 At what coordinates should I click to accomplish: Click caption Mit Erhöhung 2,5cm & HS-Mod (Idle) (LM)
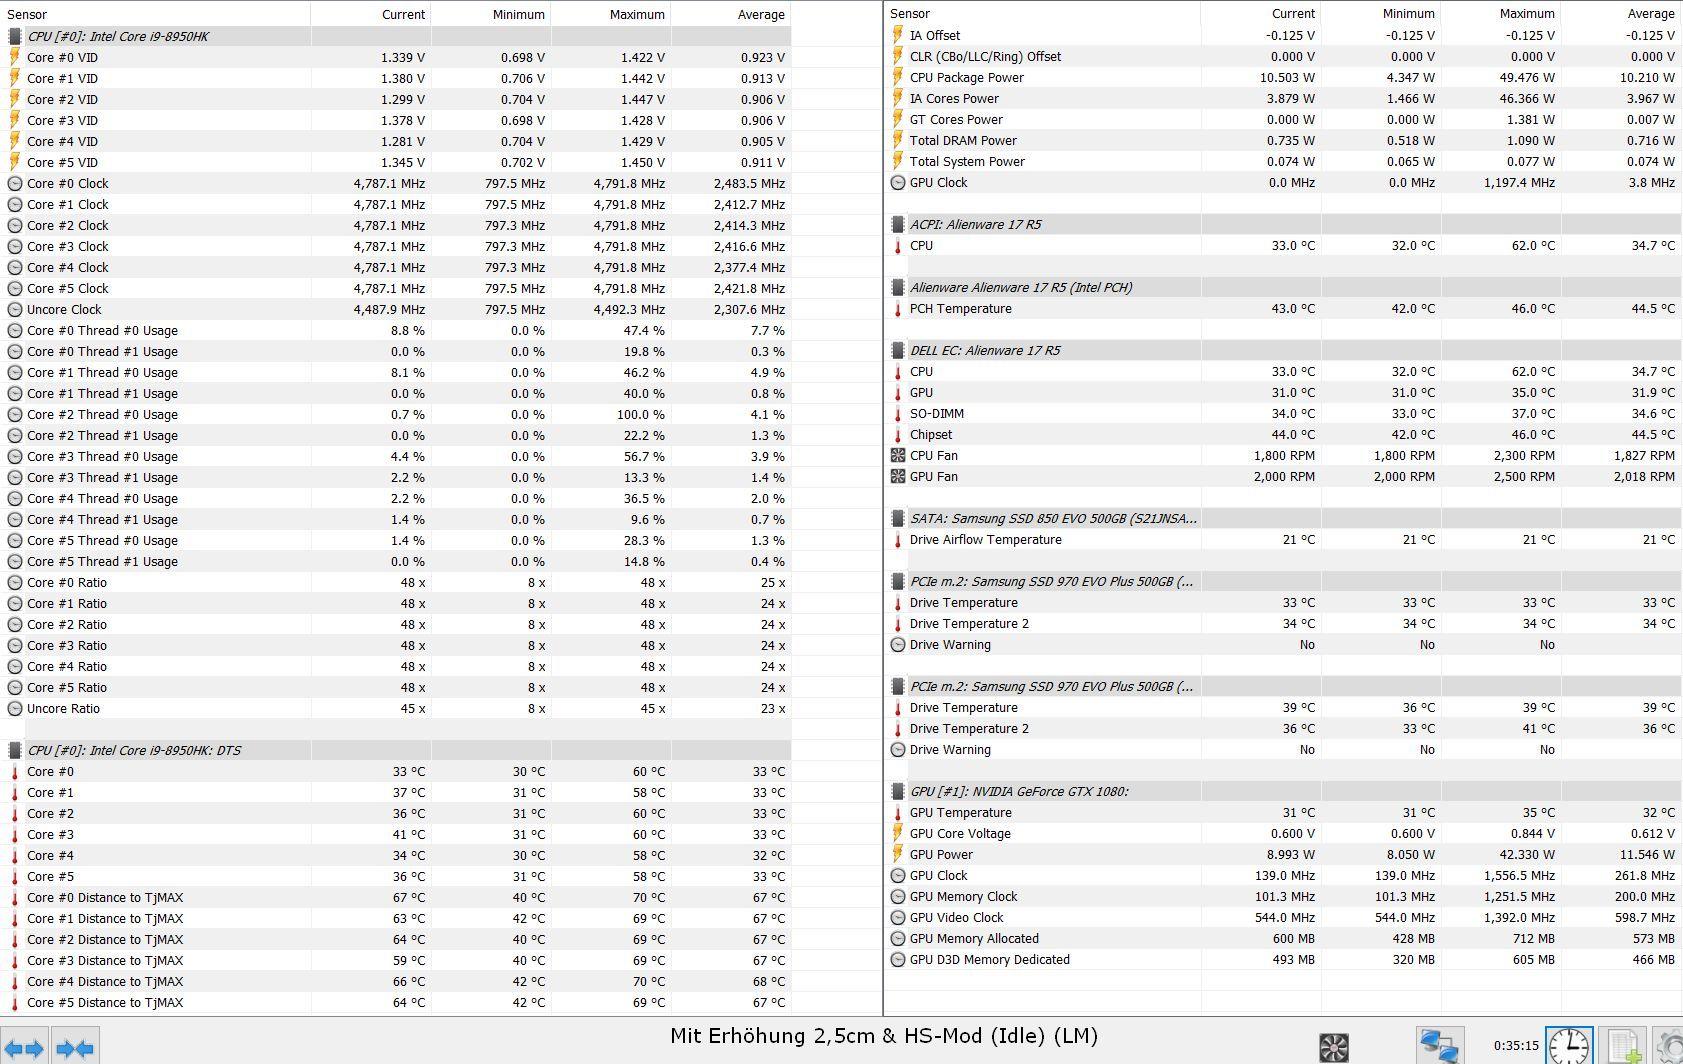(x=884, y=1036)
